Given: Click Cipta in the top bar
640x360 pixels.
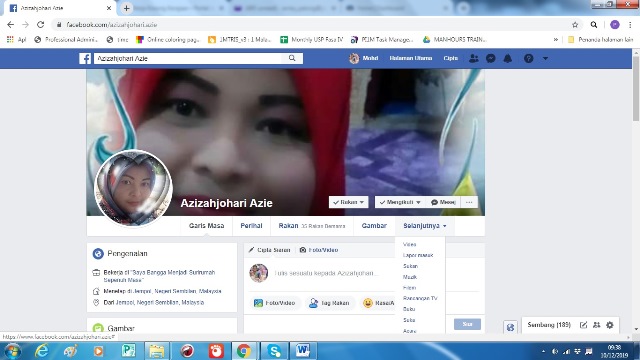Looking at the screenshot, I should 451,58.
